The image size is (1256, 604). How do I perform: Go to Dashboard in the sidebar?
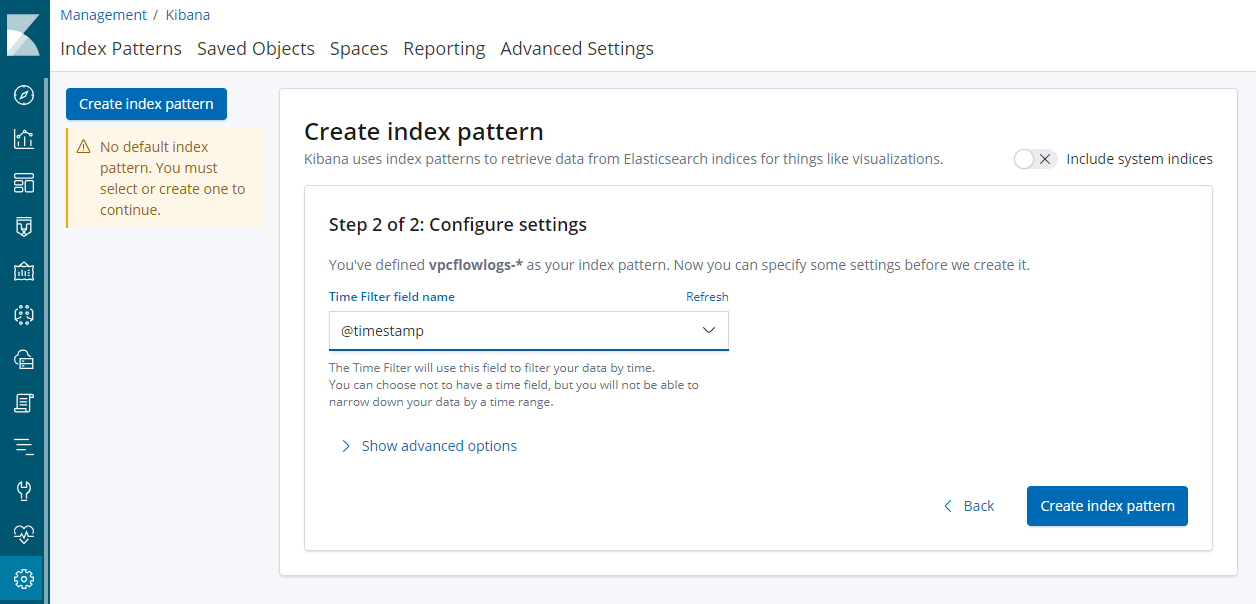[x=24, y=183]
